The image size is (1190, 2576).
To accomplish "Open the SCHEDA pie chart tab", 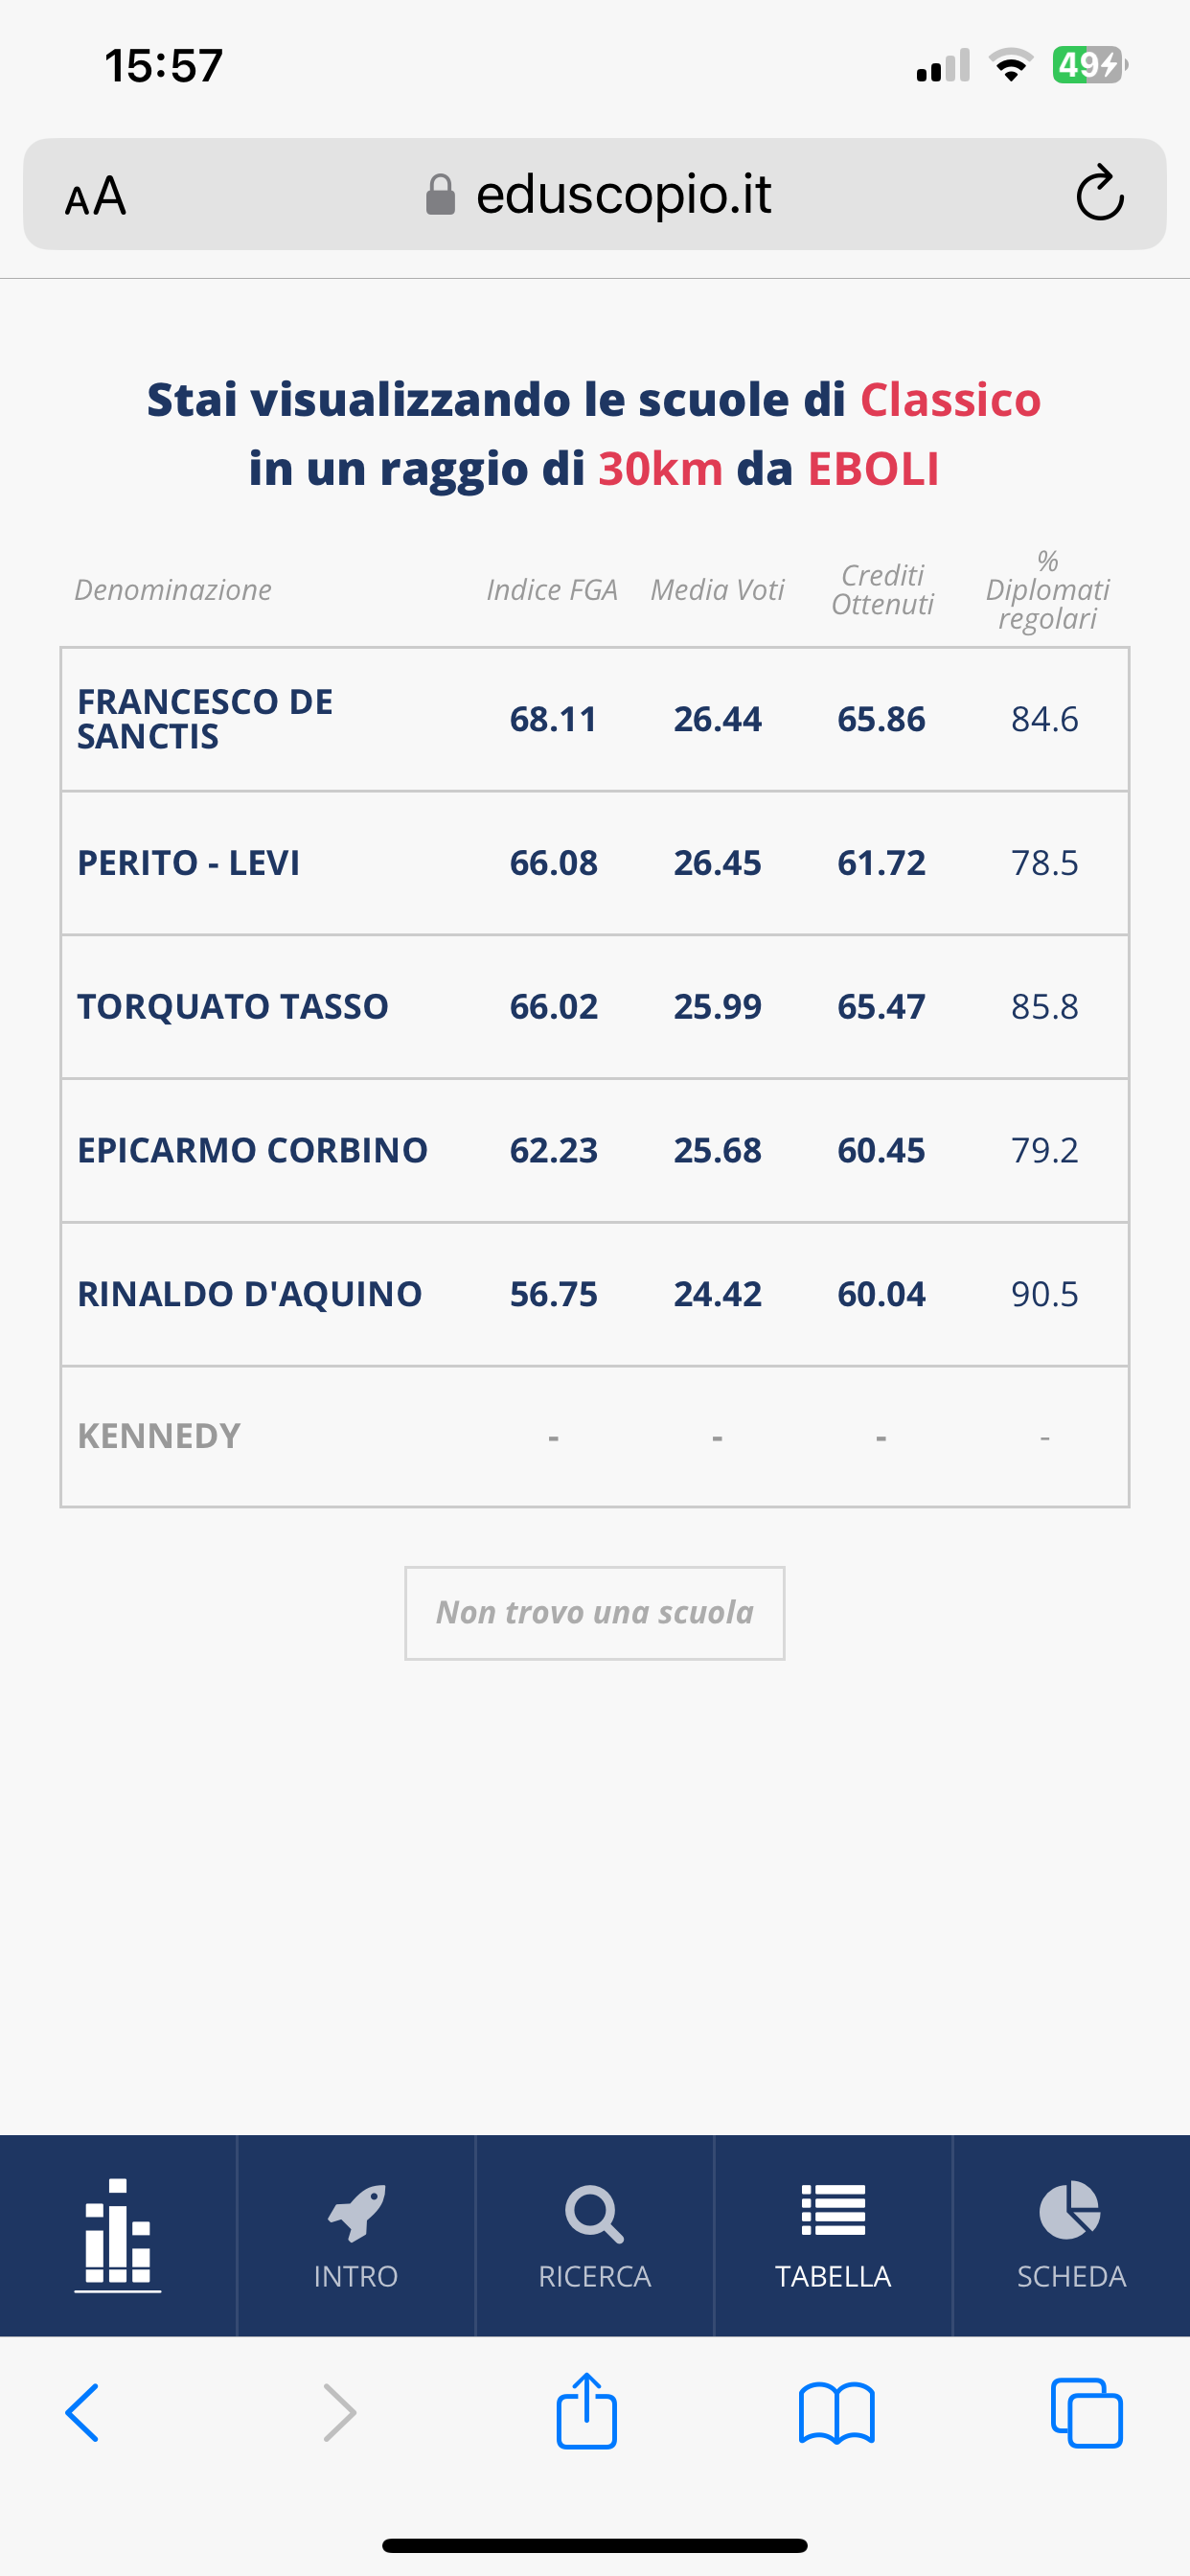I will 1071,2236.
